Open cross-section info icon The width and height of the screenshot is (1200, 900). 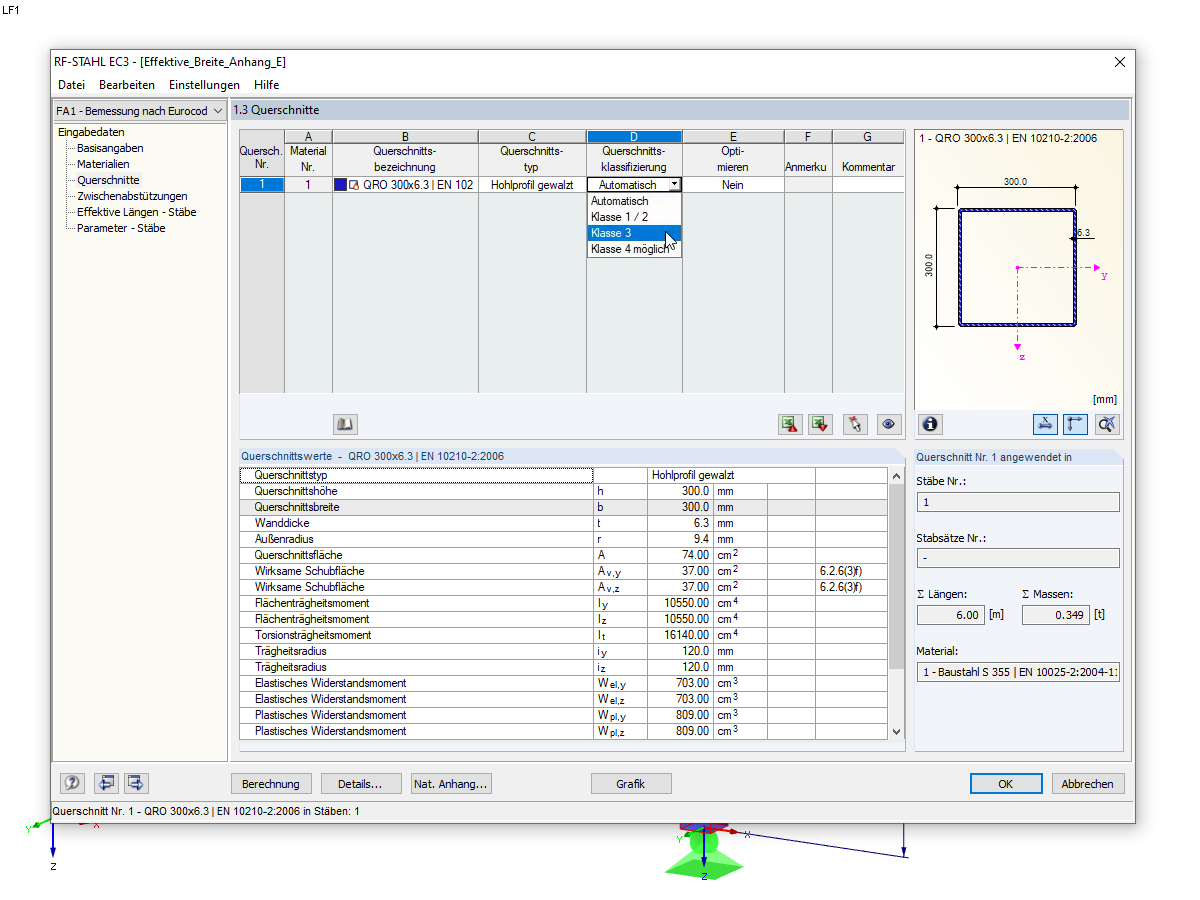(x=931, y=424)
